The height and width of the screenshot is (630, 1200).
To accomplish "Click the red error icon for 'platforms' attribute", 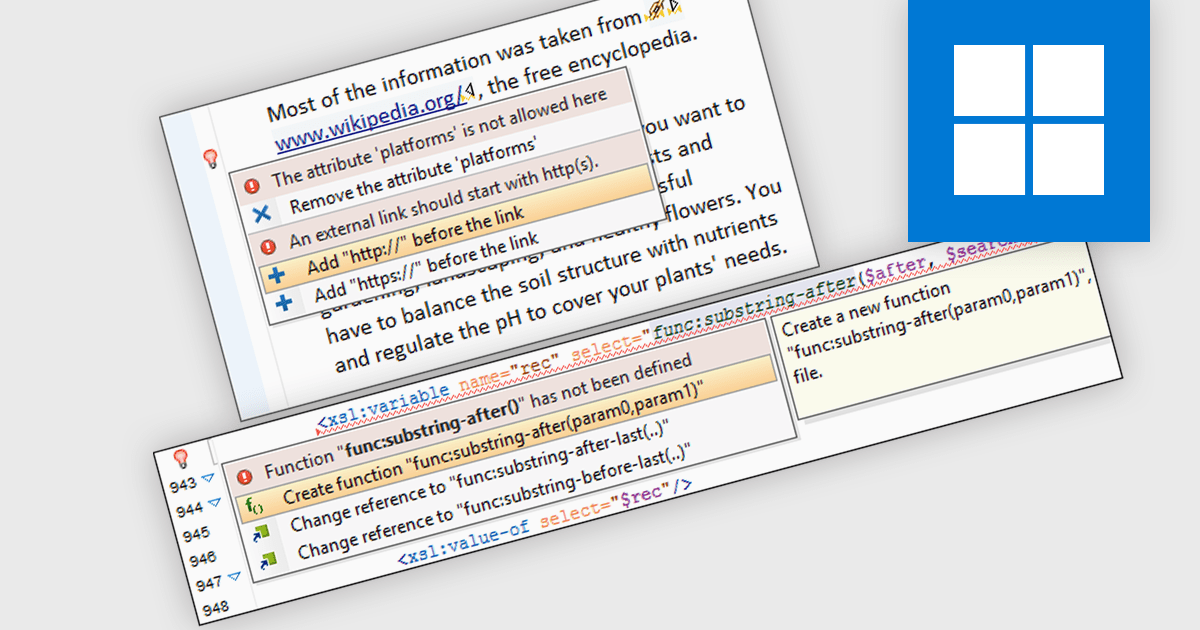I will (x=252, y=185).
